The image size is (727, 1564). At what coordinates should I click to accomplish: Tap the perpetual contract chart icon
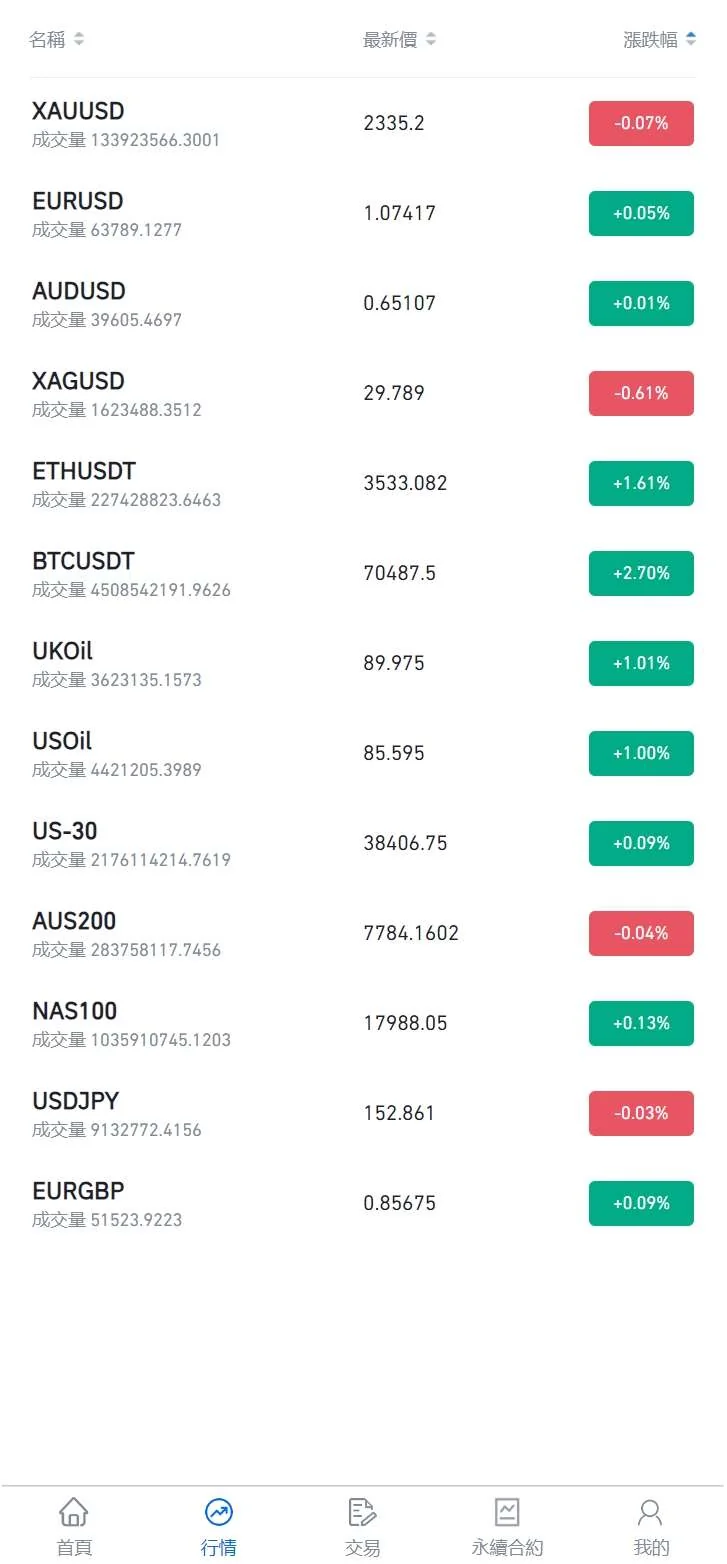point(507,1511)
